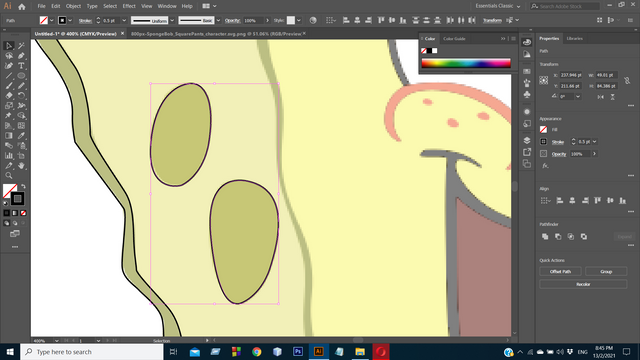Open Layers panel icon in dock
Viewport: 640px width, 360px height.
click(527, 140)
